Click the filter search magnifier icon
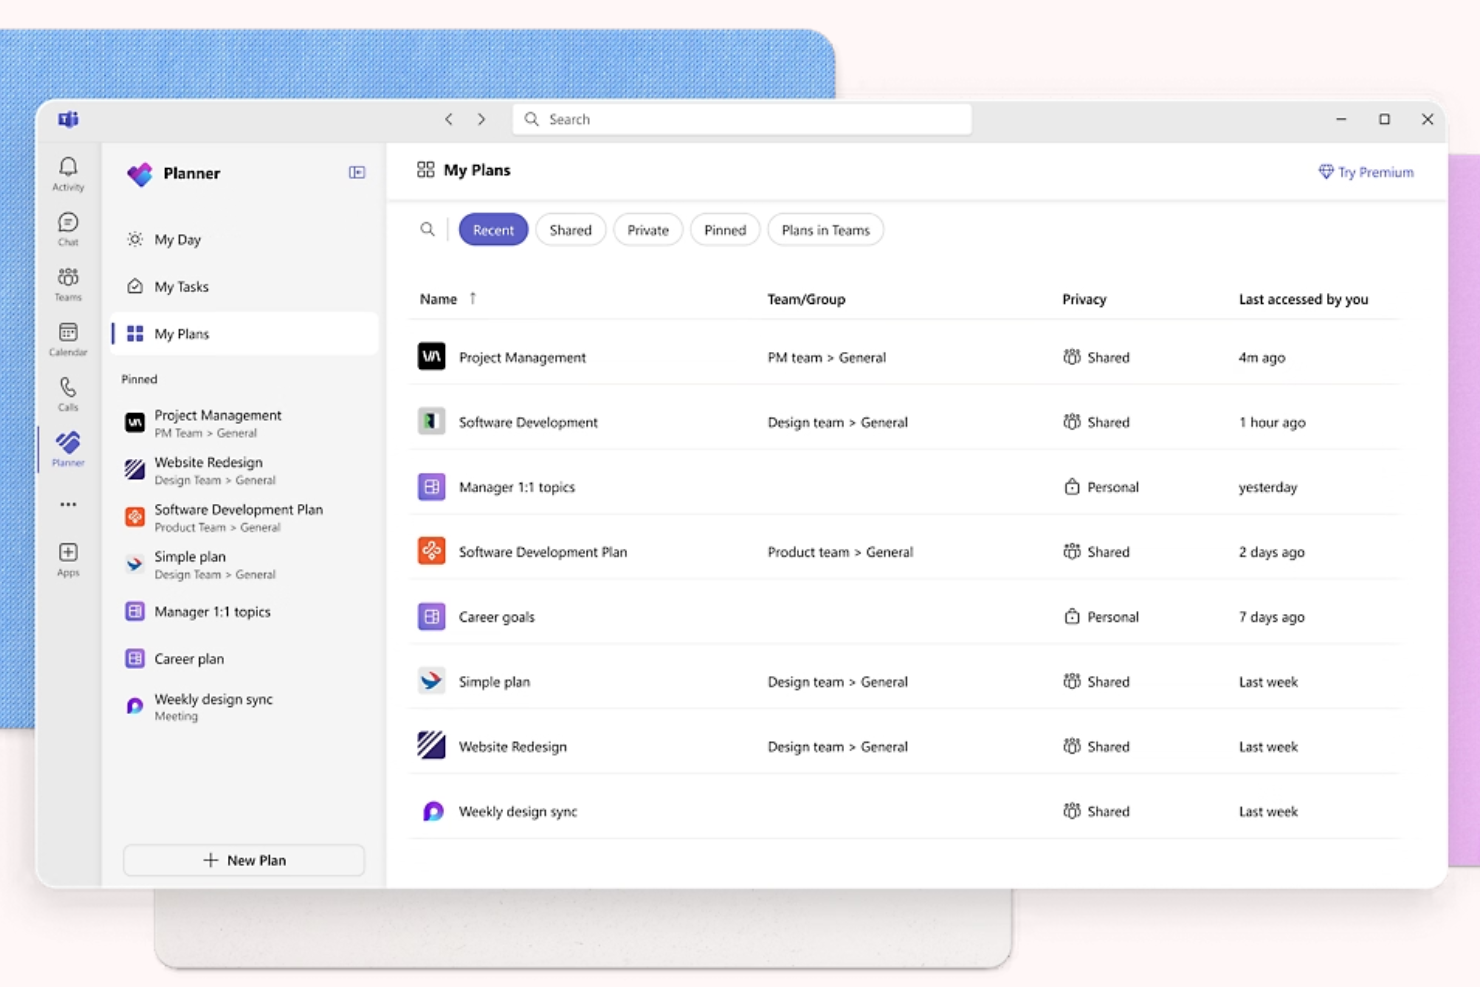 [427, 230]
